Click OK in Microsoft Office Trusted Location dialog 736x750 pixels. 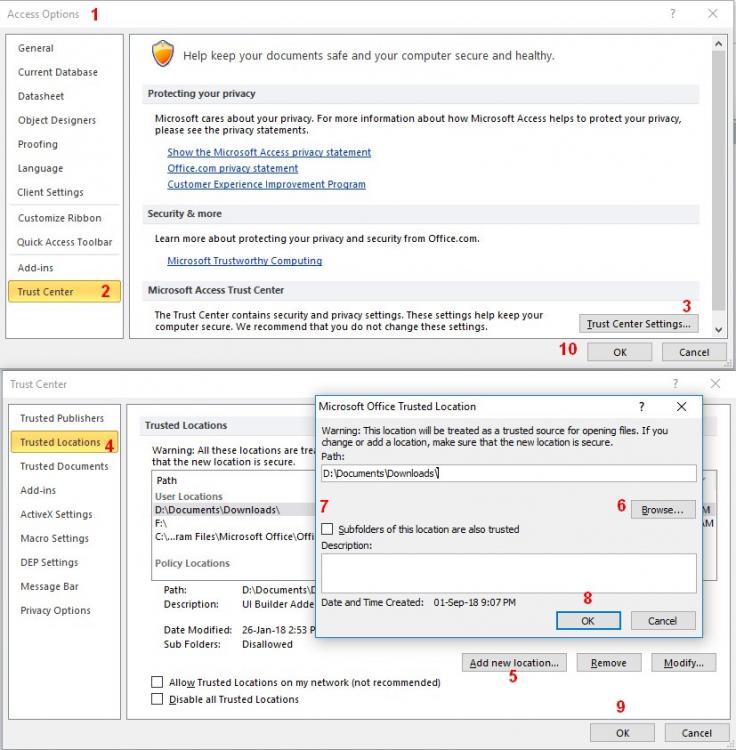[x=588, y=621]
